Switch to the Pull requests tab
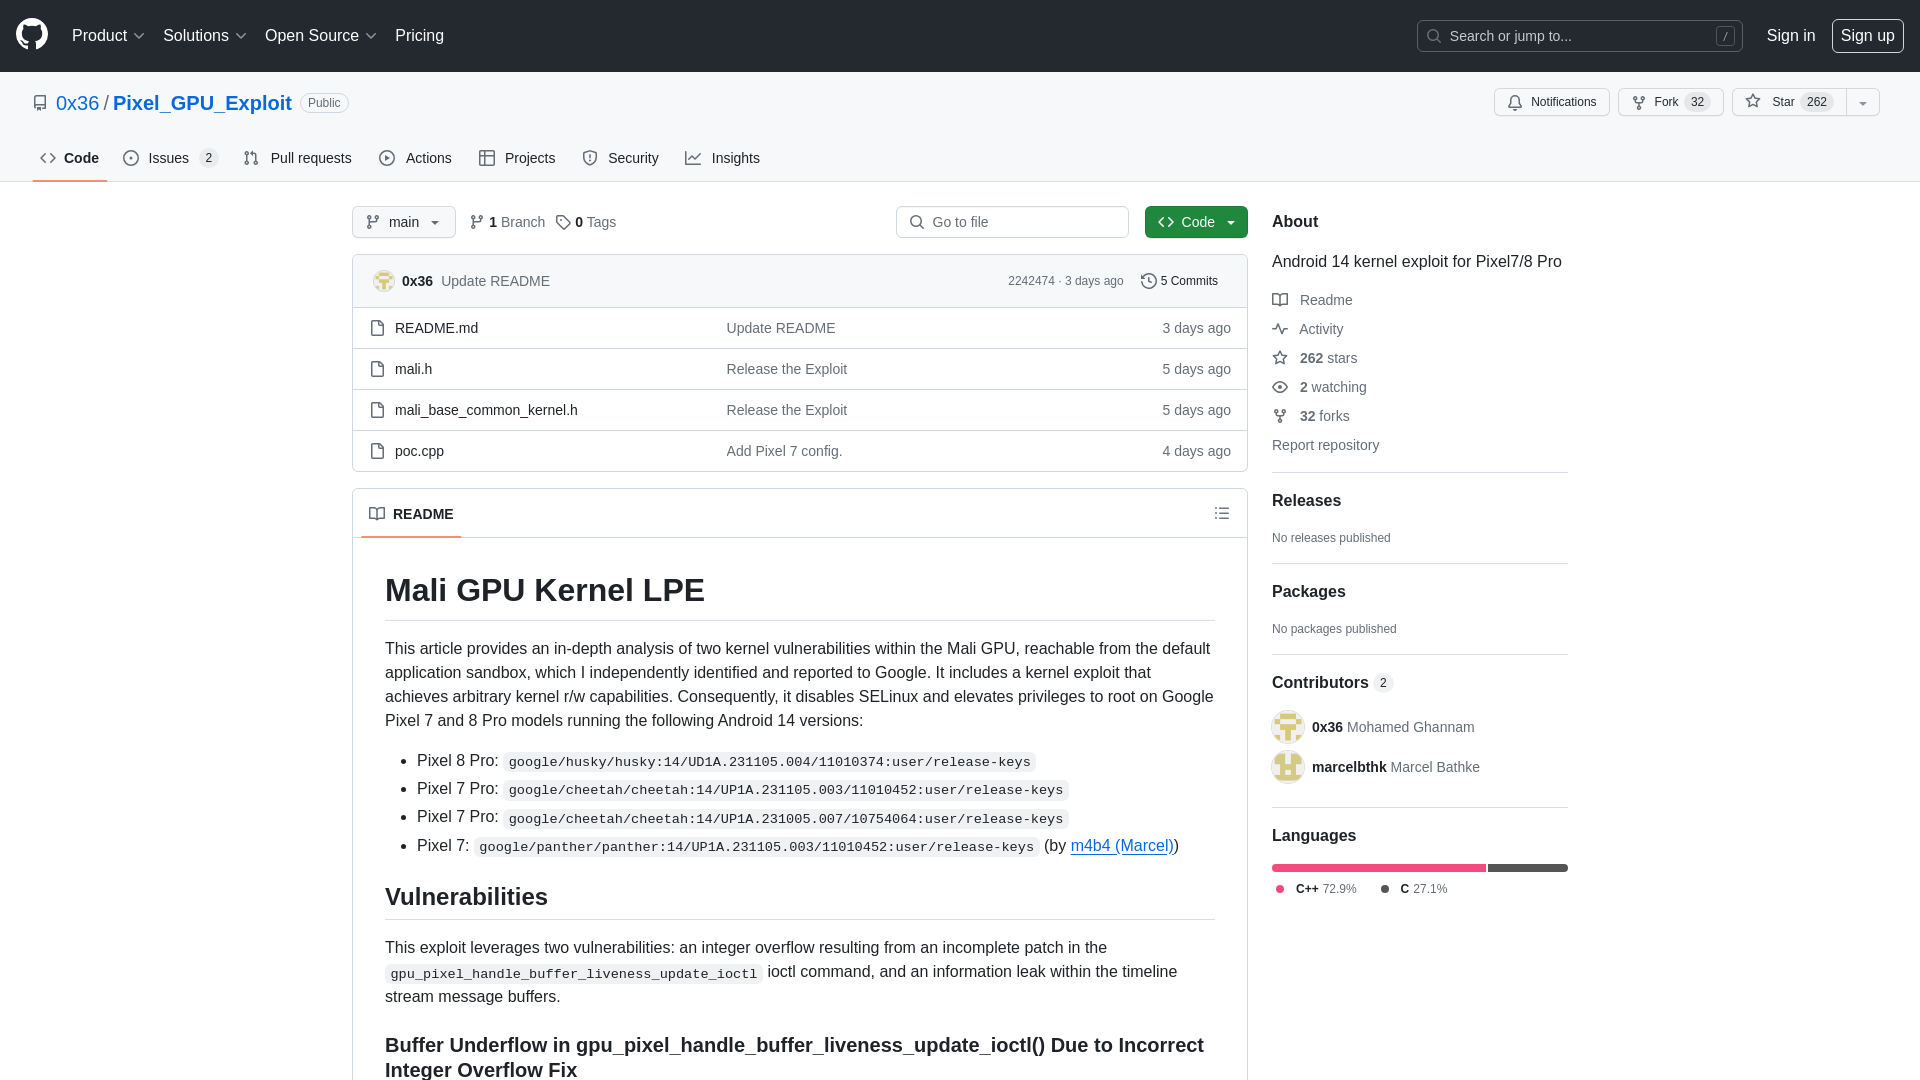 pyautogui.click(x=298, y=158)
